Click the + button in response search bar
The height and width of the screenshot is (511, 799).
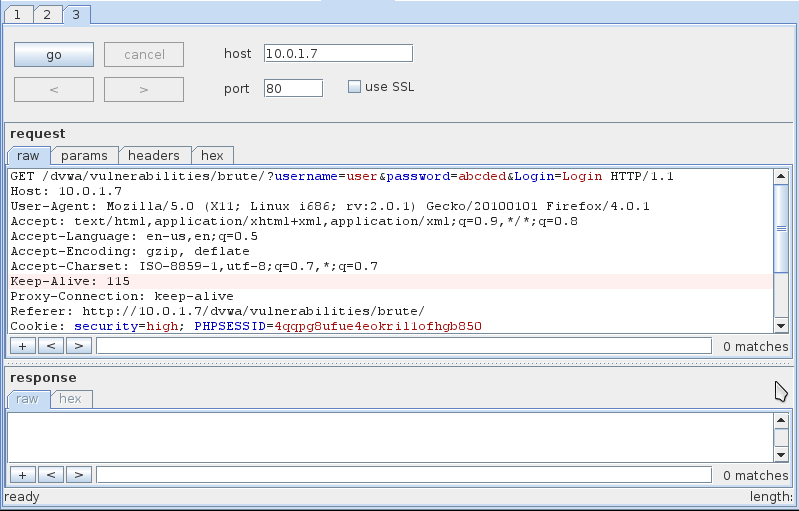(22, 475)
